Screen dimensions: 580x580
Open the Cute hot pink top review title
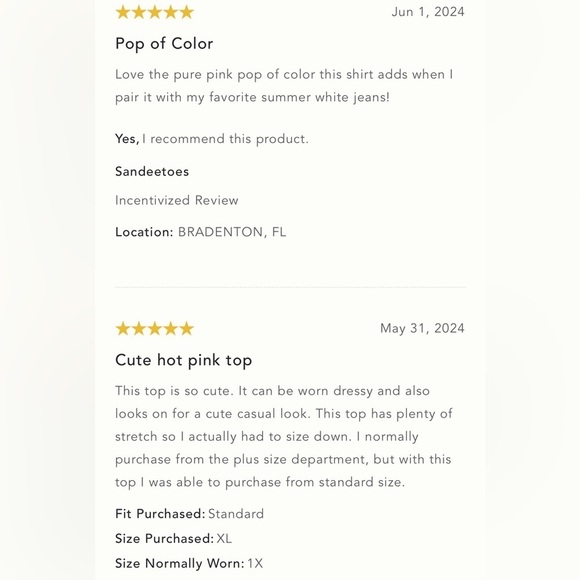[x=183, y=360]
